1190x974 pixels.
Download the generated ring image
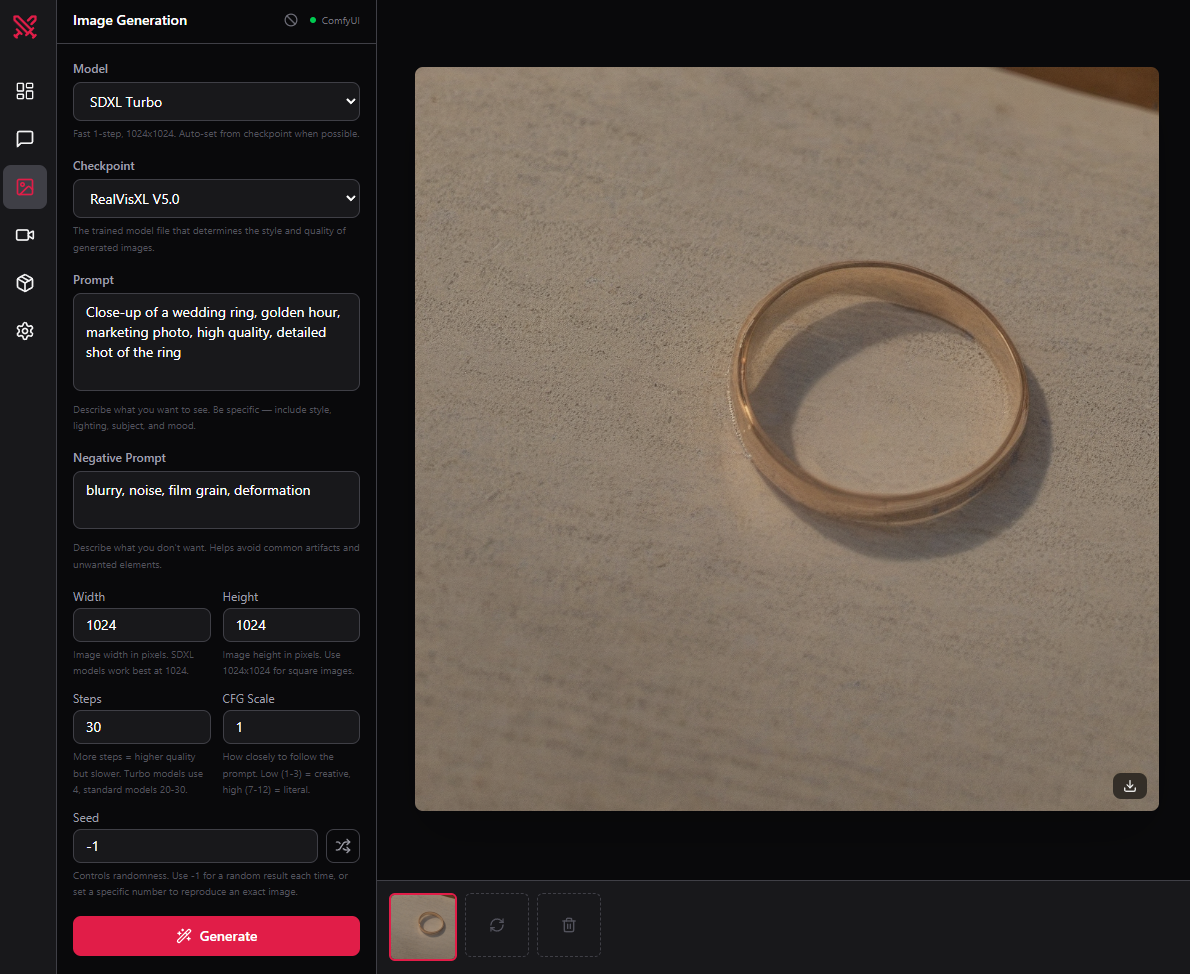(x=1129, y=786)
